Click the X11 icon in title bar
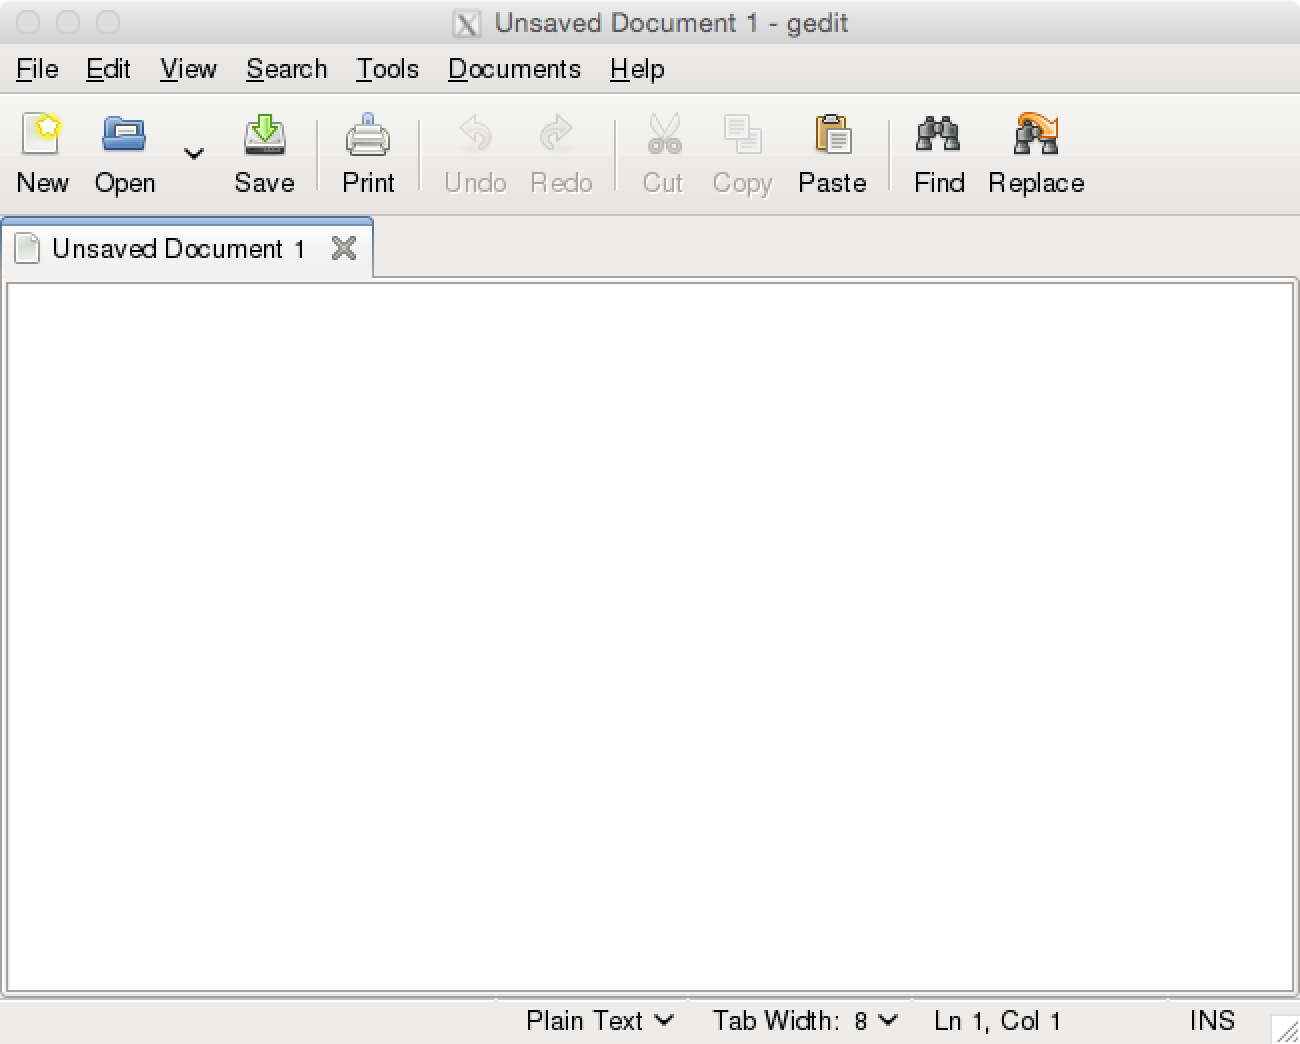 coord(466,23)
